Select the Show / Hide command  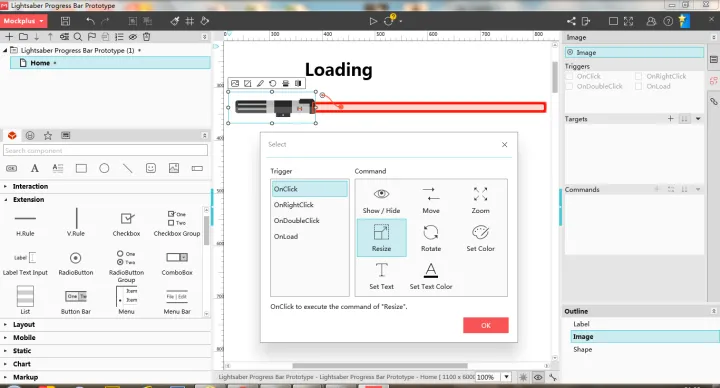381,200
